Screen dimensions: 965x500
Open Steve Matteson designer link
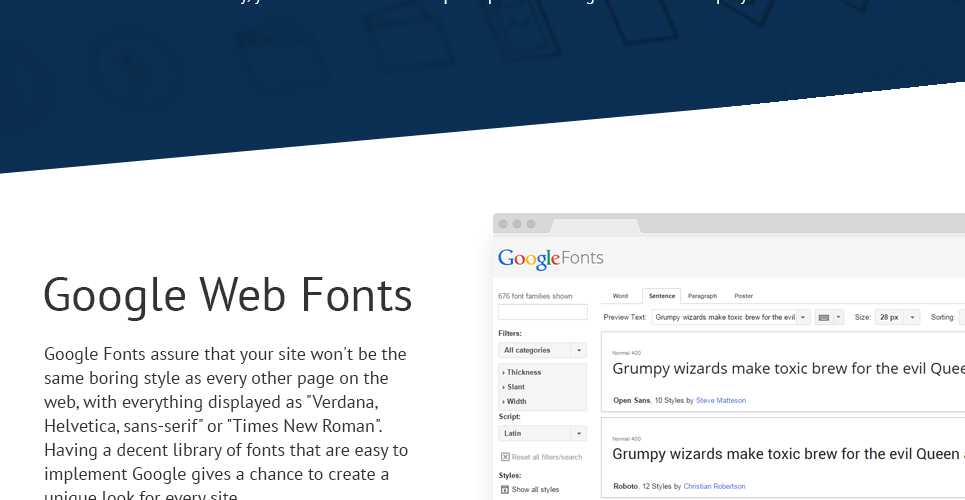[x=721, y=400]
